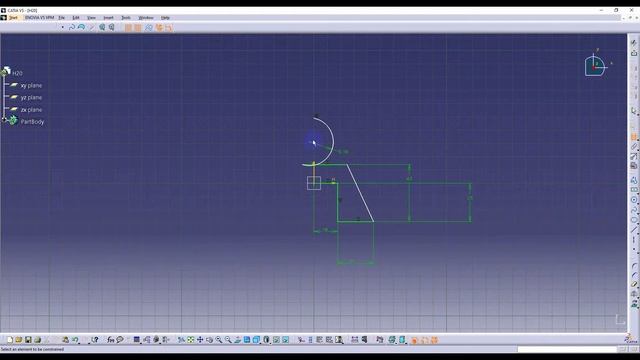Select PartBody in specification tree
This screenshot has width=640, height=360.
pyautogui.click(x=32, y=122)
